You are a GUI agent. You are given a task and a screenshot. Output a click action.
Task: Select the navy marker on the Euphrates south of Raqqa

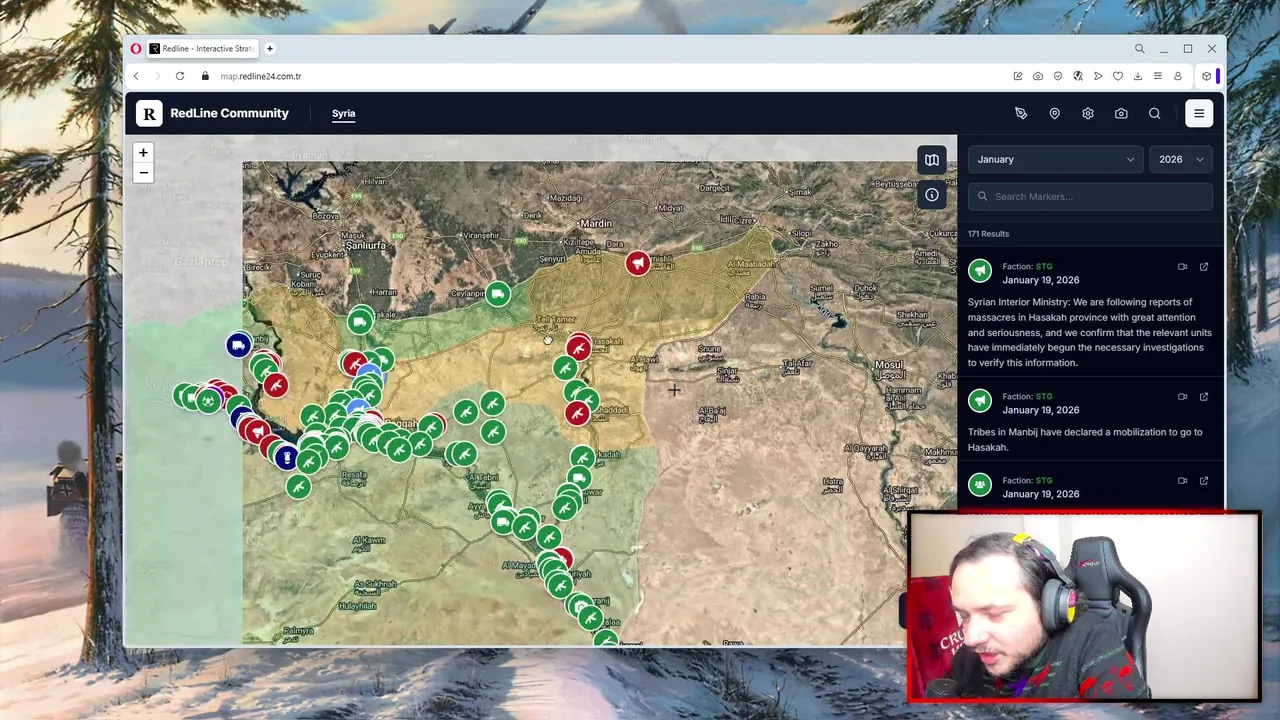click(x=286, y=457)
